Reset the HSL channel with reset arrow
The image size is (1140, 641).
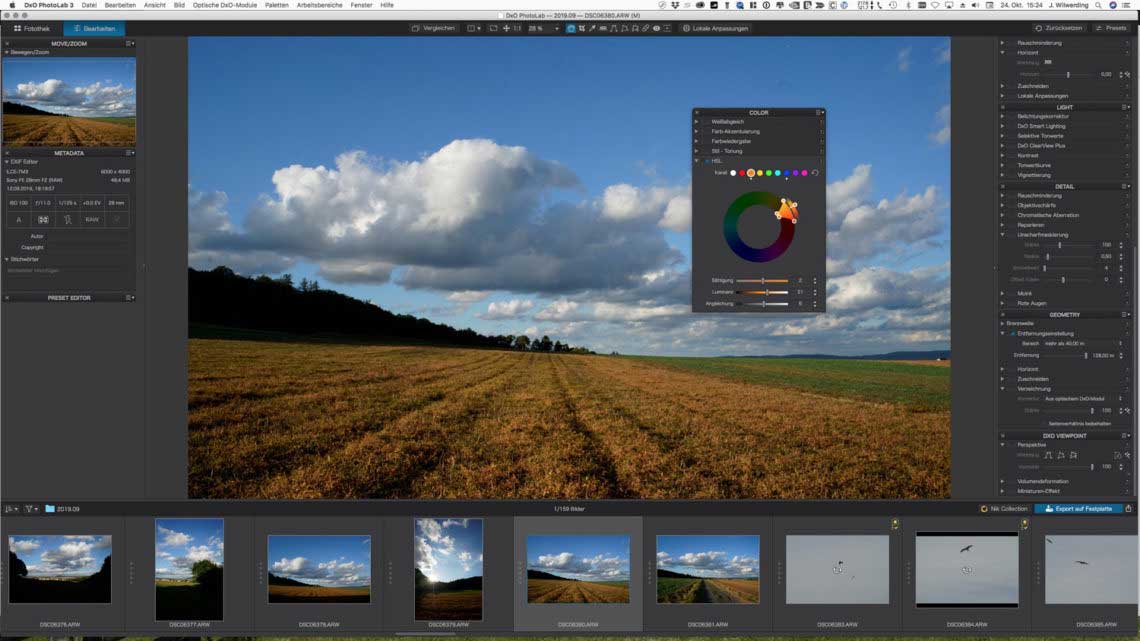point(815,173)
